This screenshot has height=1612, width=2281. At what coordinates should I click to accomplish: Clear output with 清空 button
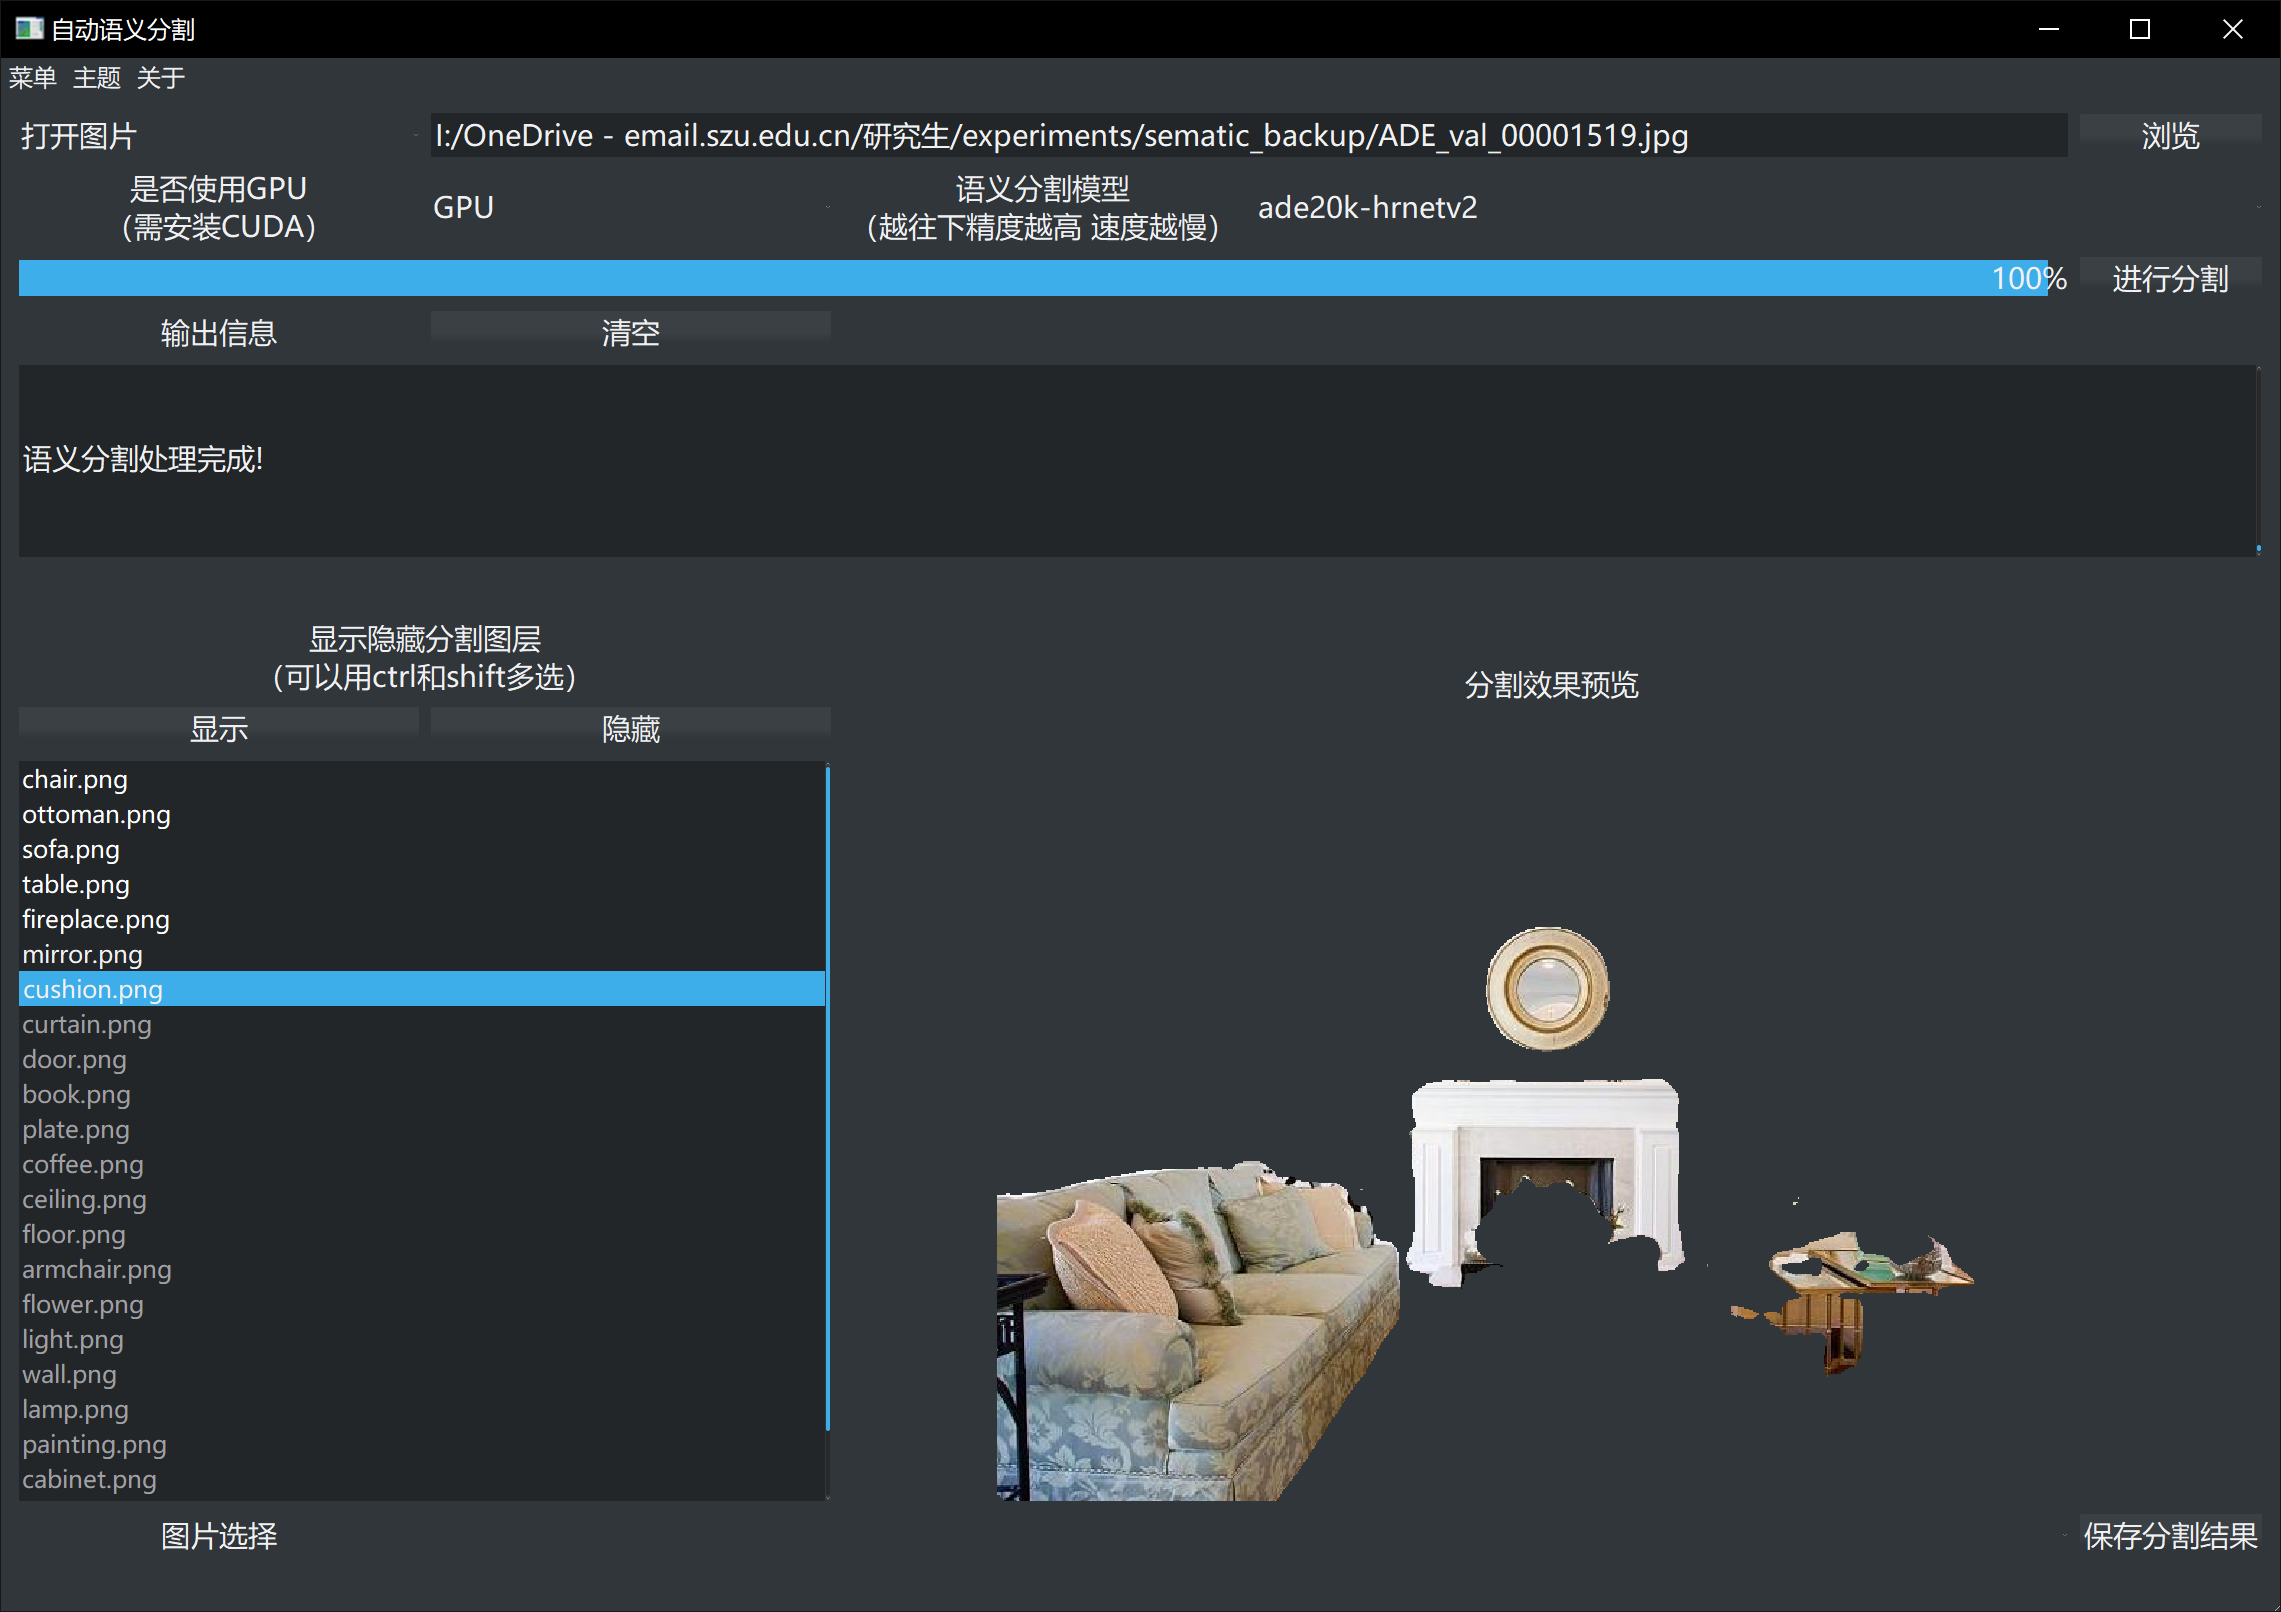[x=630, y=331]
